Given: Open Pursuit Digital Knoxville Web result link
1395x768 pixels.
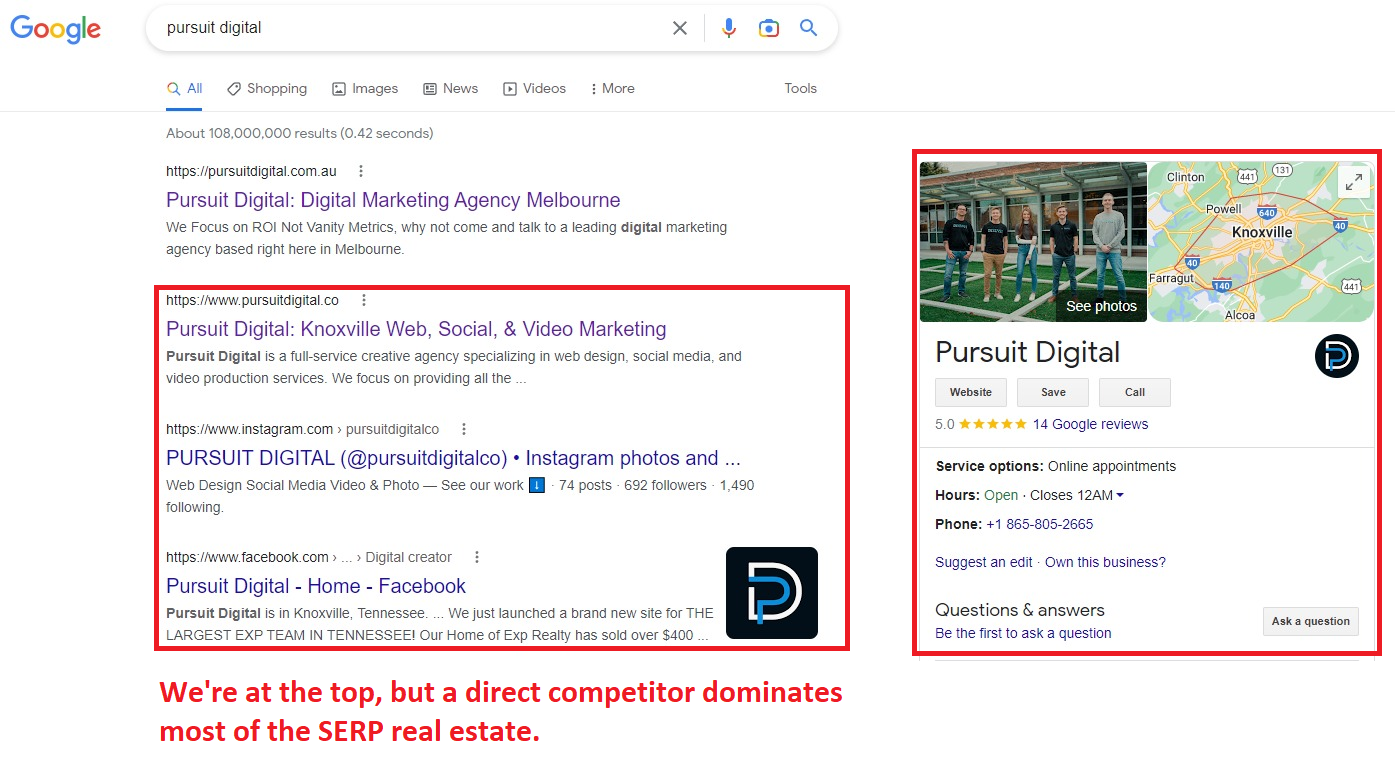Looking at the screenshot, I should [x=416, y=329].
